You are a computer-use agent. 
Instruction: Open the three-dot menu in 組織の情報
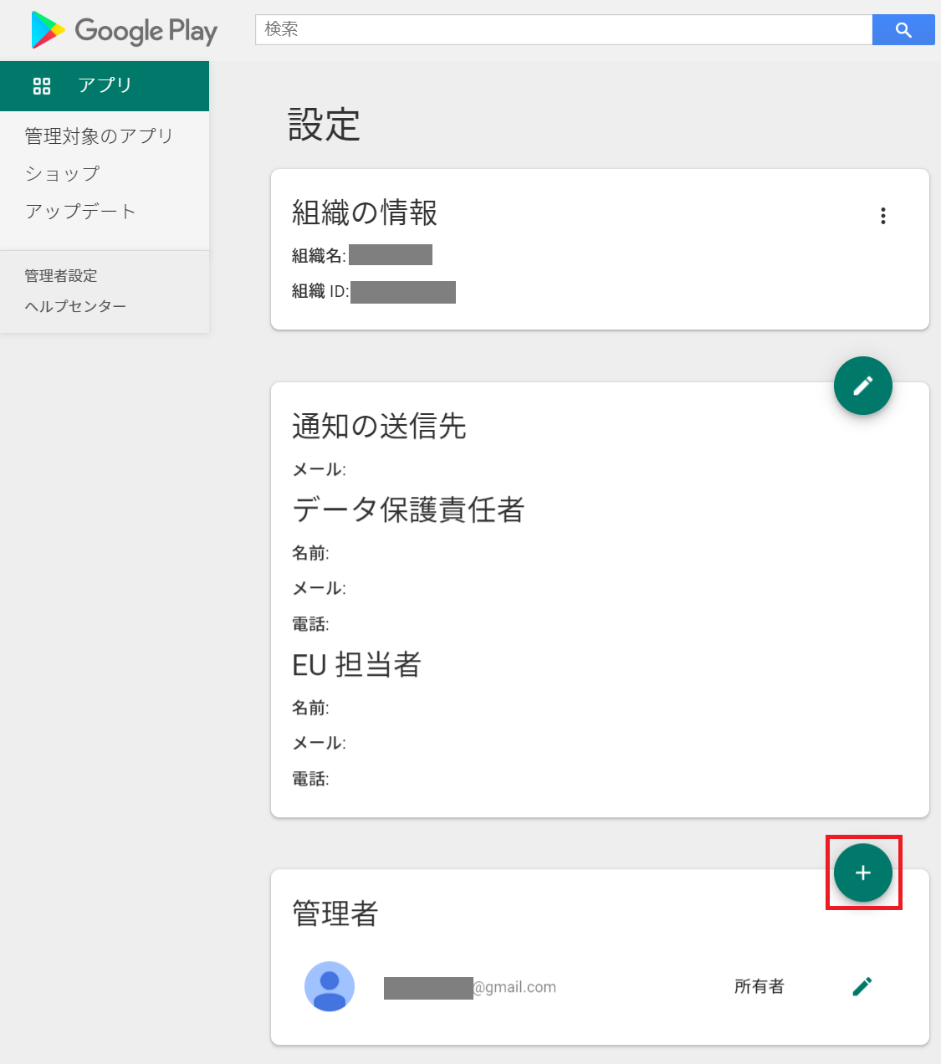[x=882, y=215]
